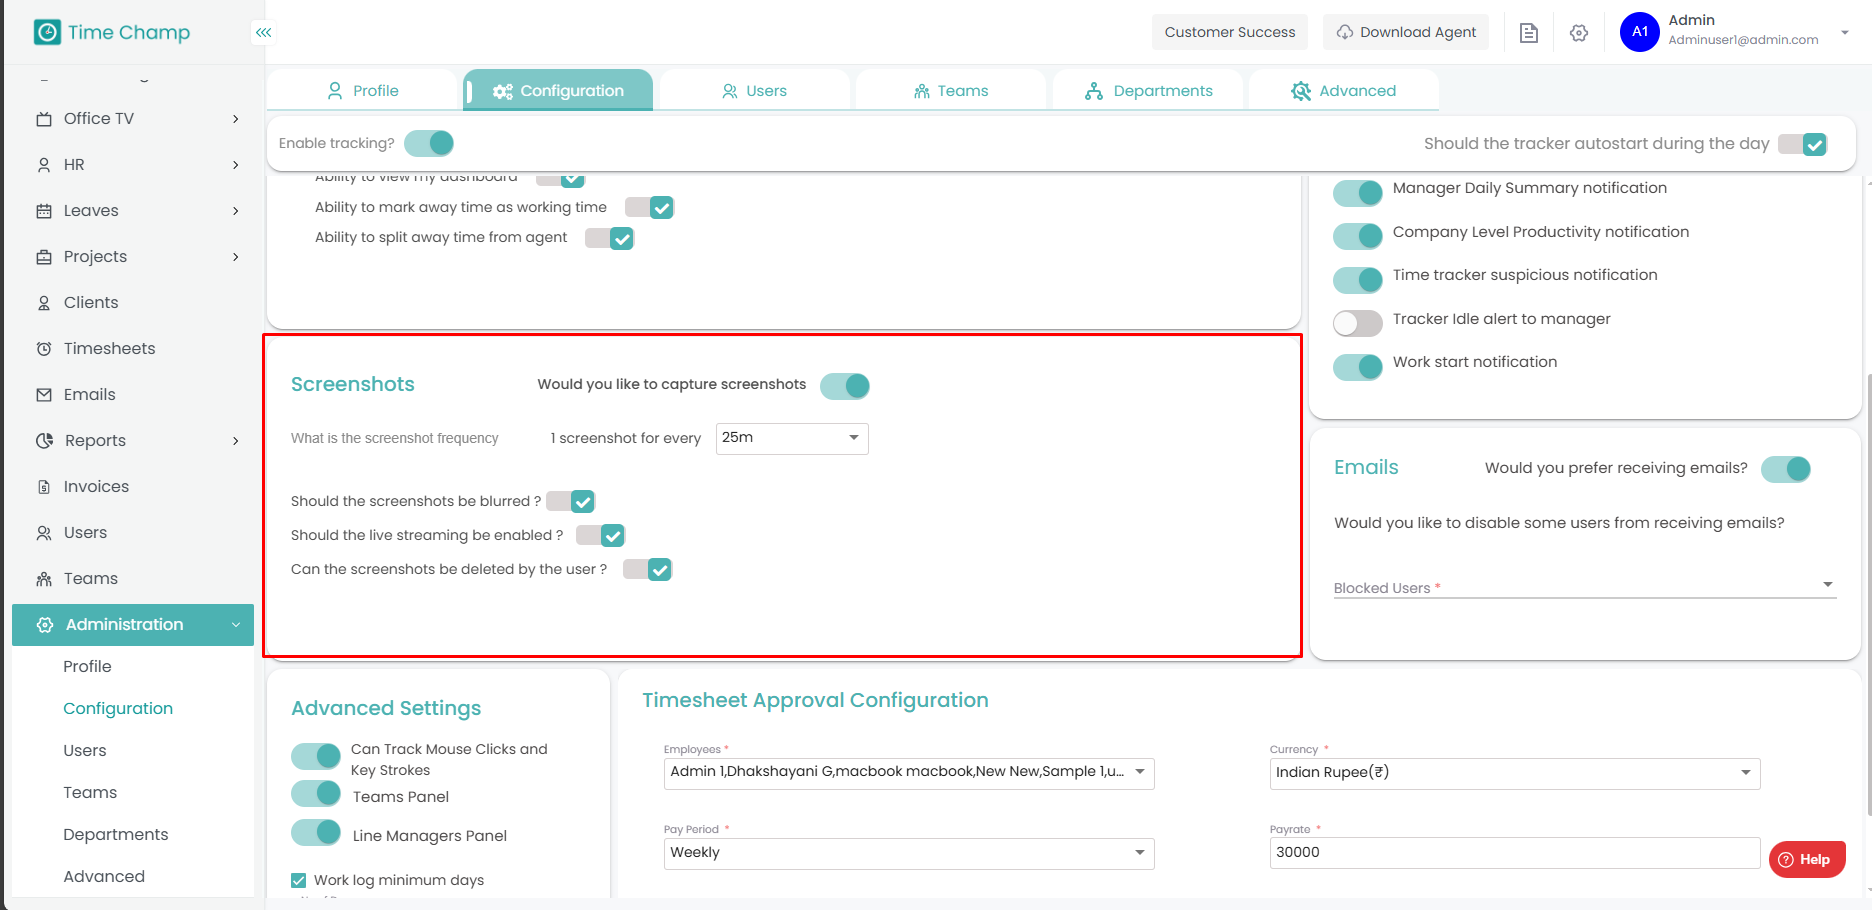Click the Download Agent button
Image resolution: width=1872 pixels, height=910 pixels.
point(1406,32)
